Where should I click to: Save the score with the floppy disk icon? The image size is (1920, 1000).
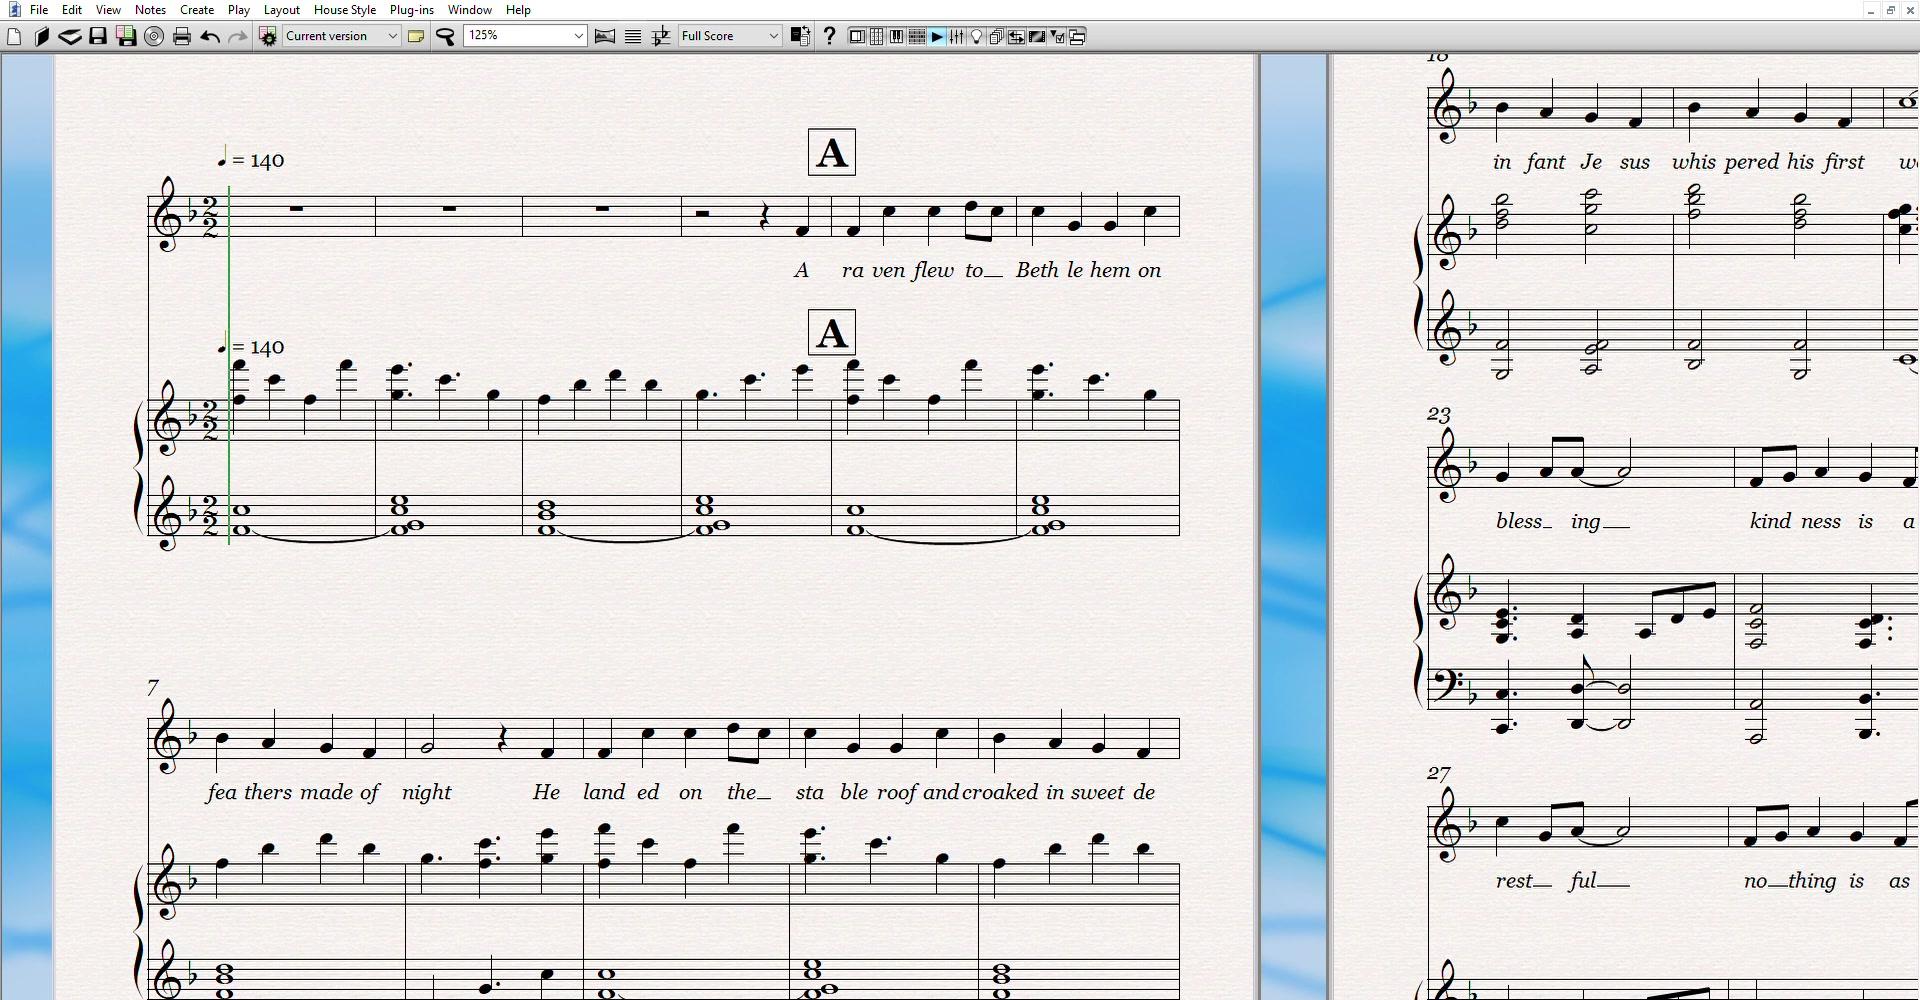[98, 37]
